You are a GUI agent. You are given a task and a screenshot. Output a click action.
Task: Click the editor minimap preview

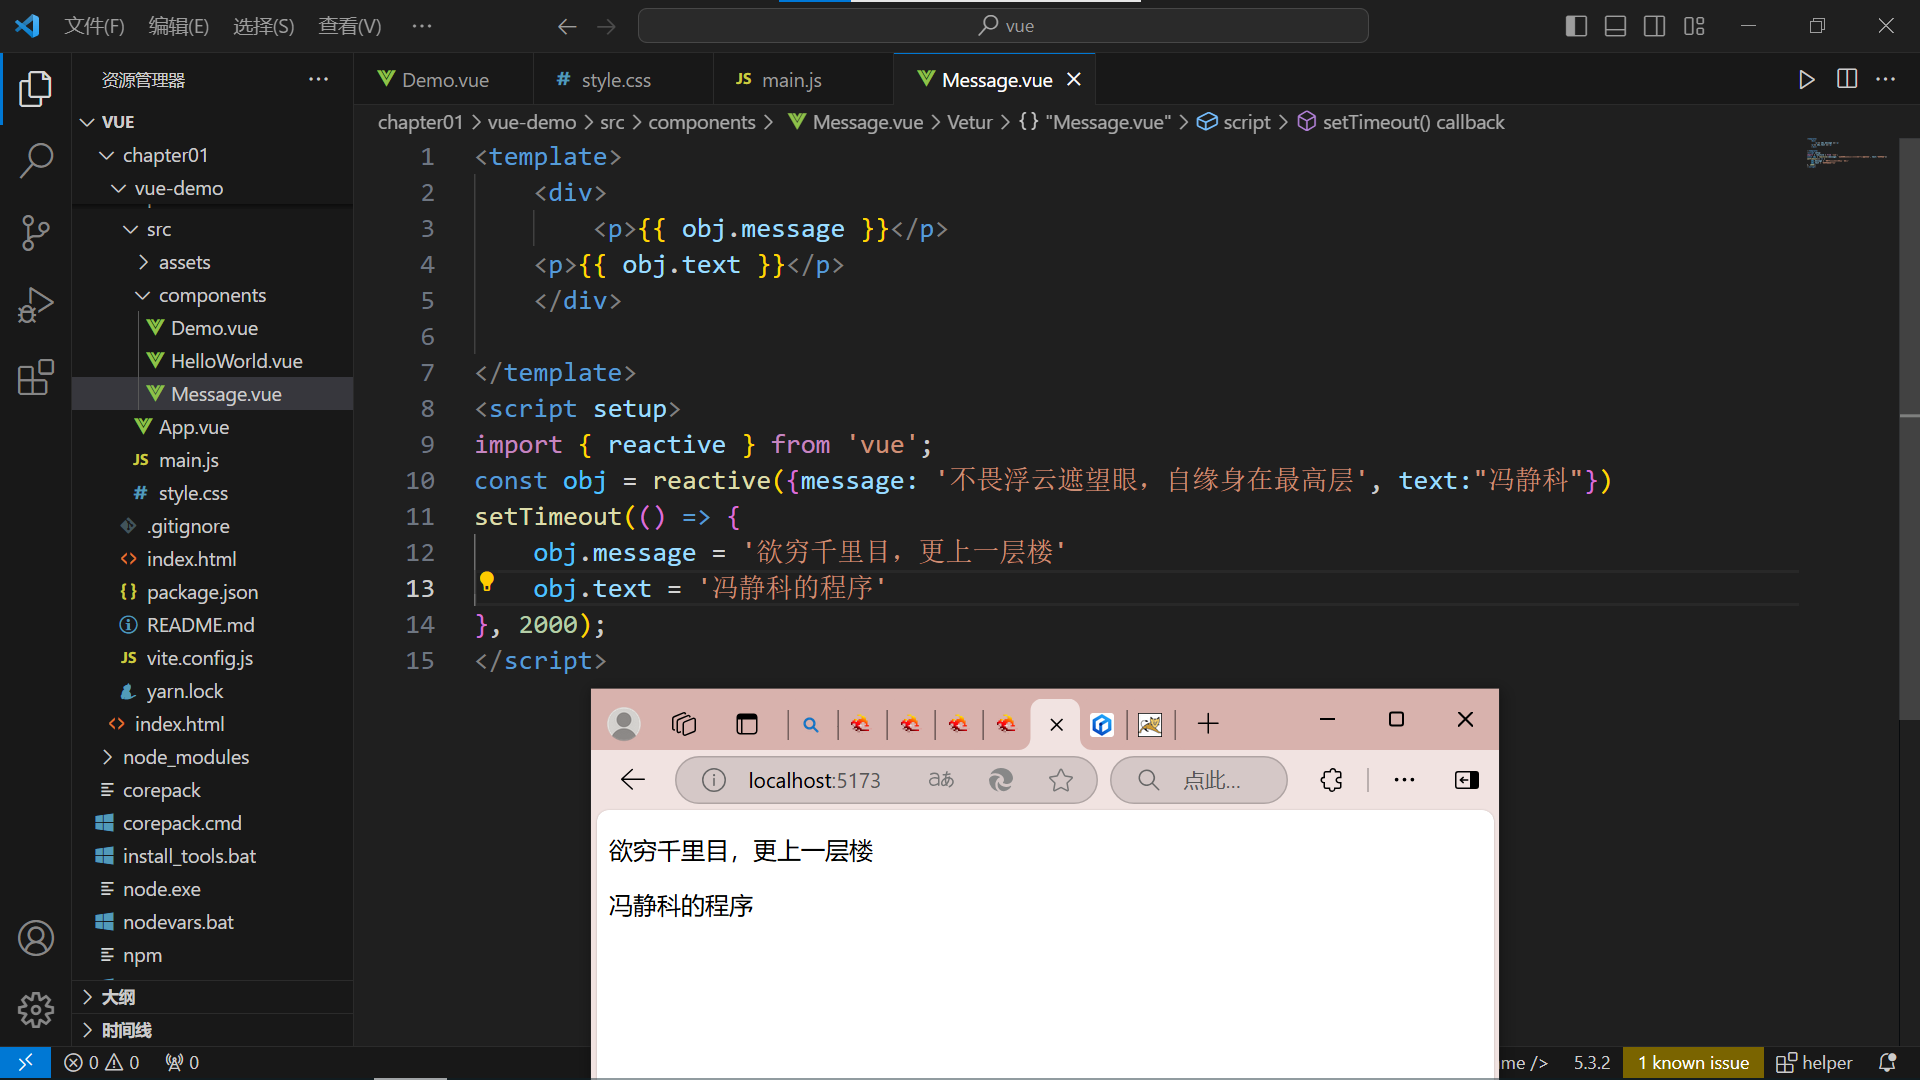pyautogui.click(x=1848, y=154)
